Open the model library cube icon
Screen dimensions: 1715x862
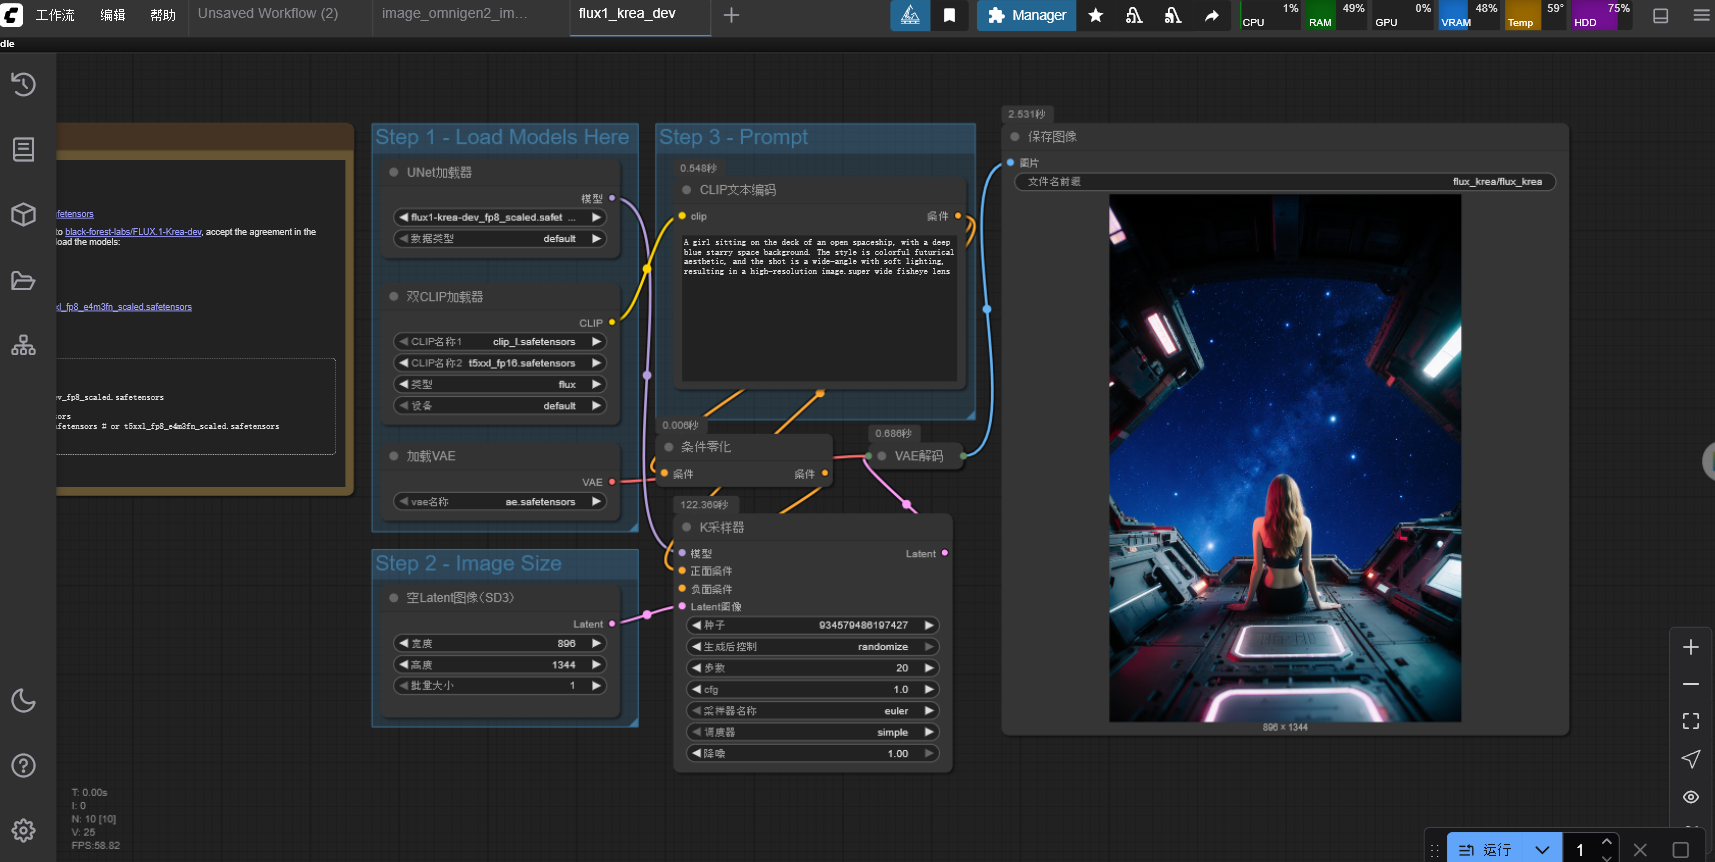coord(23,215)
